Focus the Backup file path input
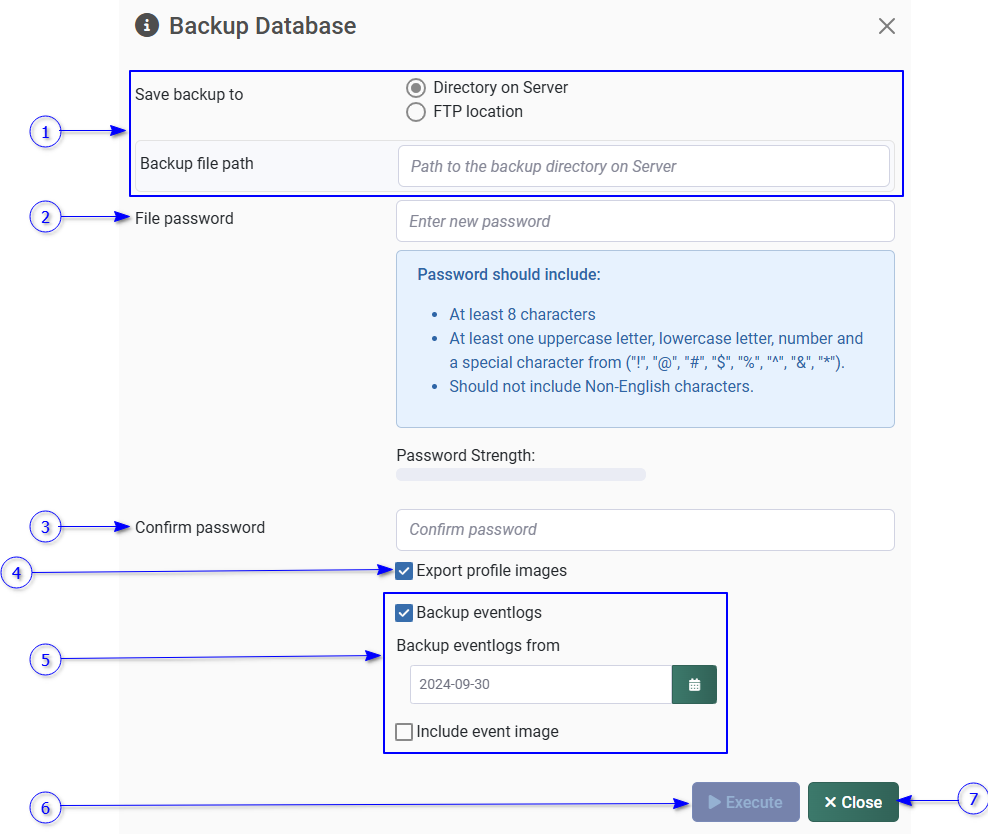 pos(643,166)
